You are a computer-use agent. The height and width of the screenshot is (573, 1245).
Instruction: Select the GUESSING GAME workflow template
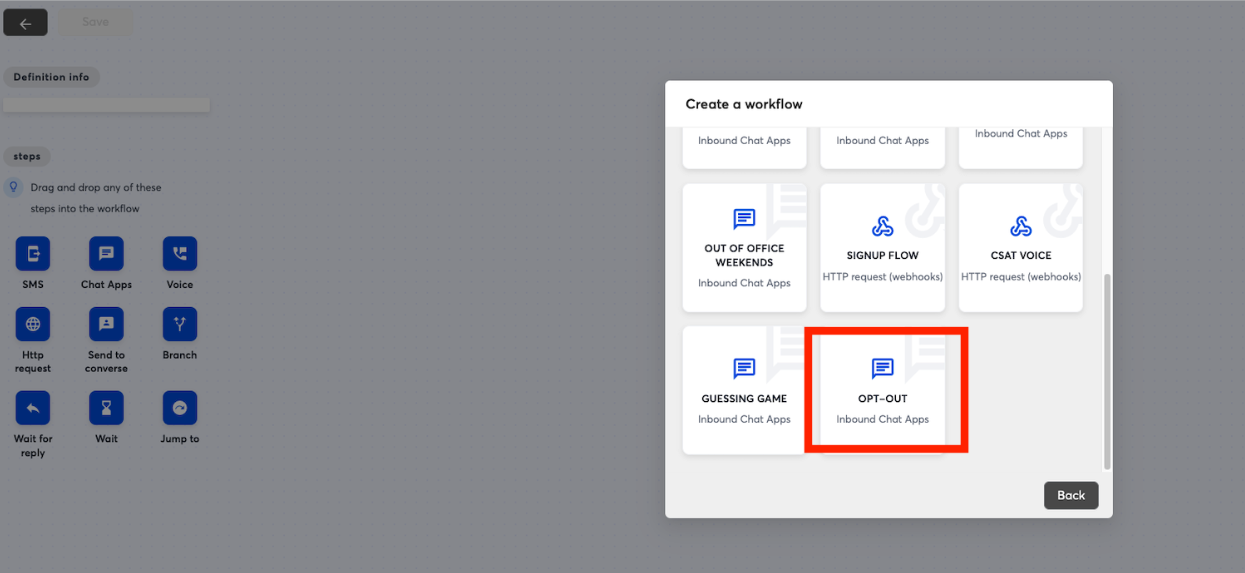click(x=744, y=390)
